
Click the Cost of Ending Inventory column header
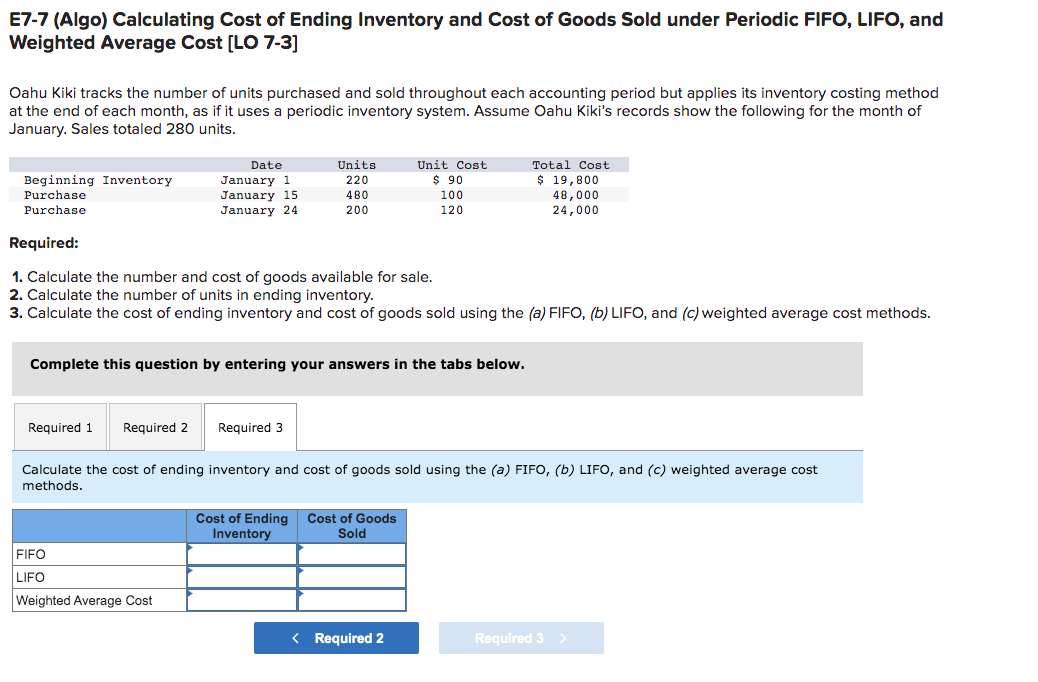pyautogui.click(x=241, y=525)
